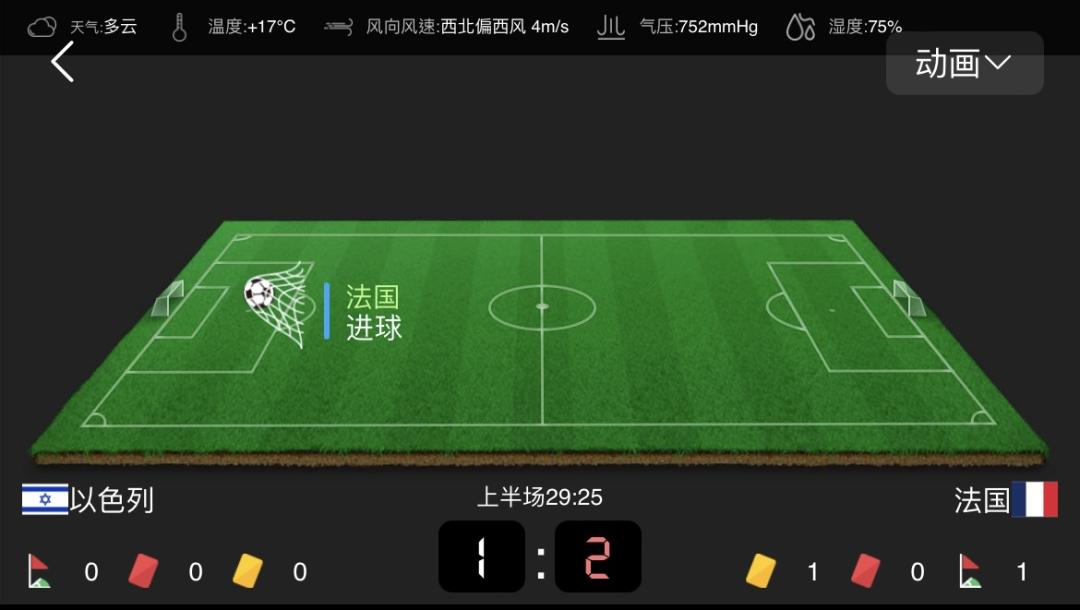Go back using the left arrow

click(x=62, y=62)
